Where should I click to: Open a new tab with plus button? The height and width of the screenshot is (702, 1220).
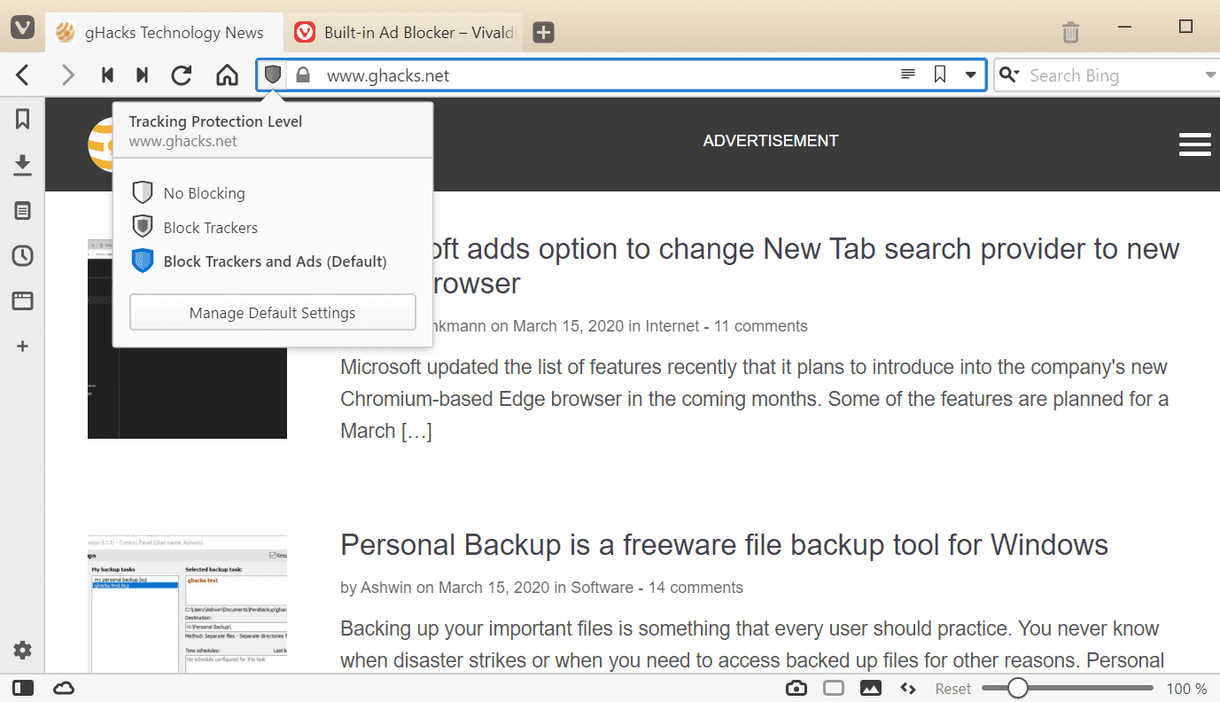pos(543,33)
